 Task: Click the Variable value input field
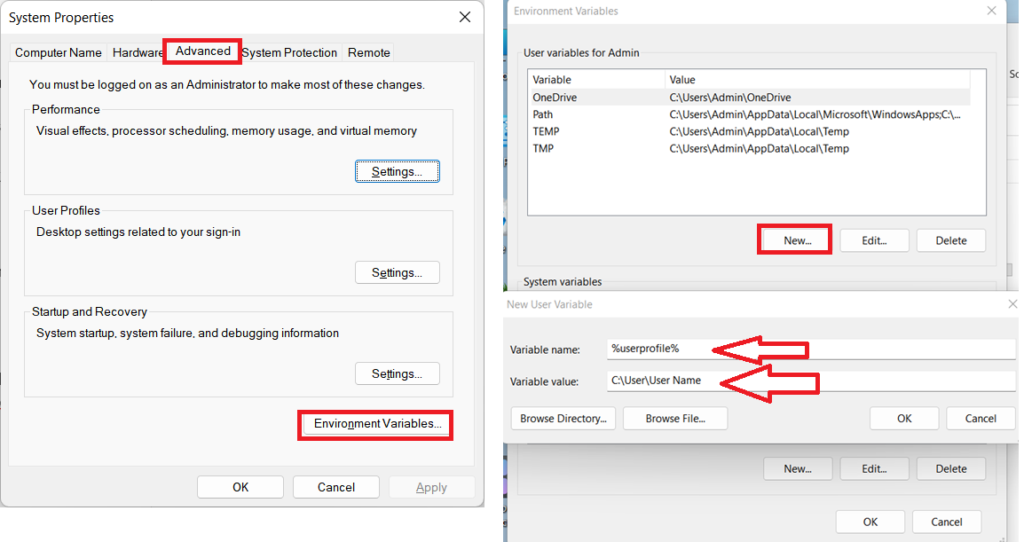810,381
